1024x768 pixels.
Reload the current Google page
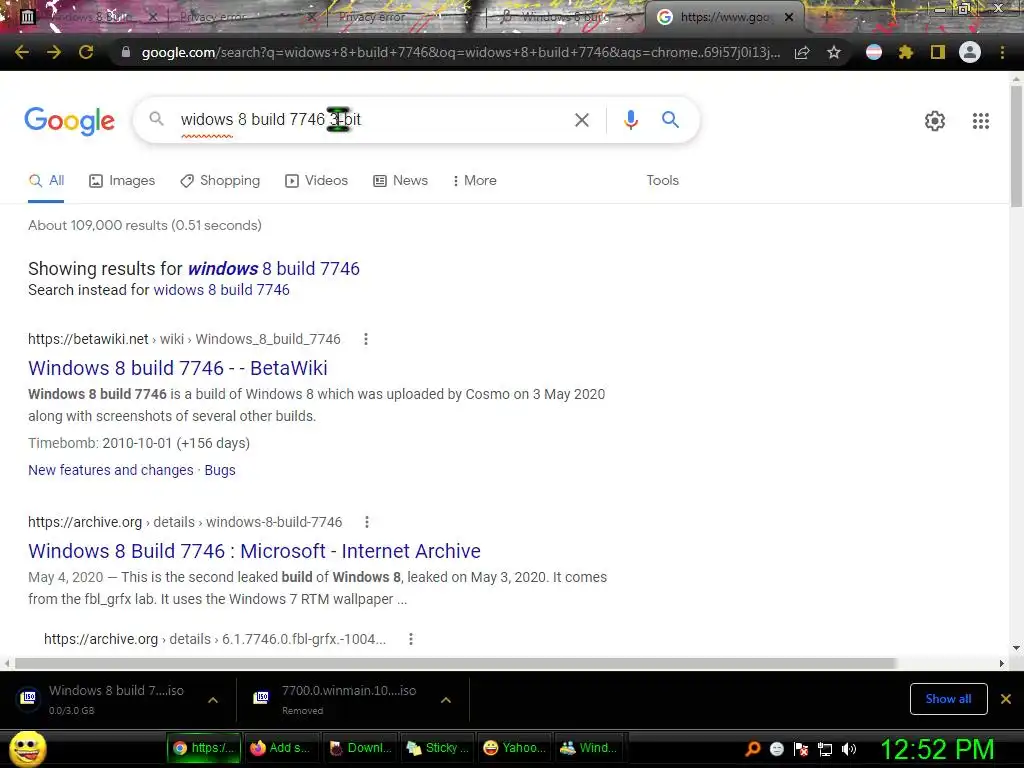pyautogui.click(x=86, y=52)
